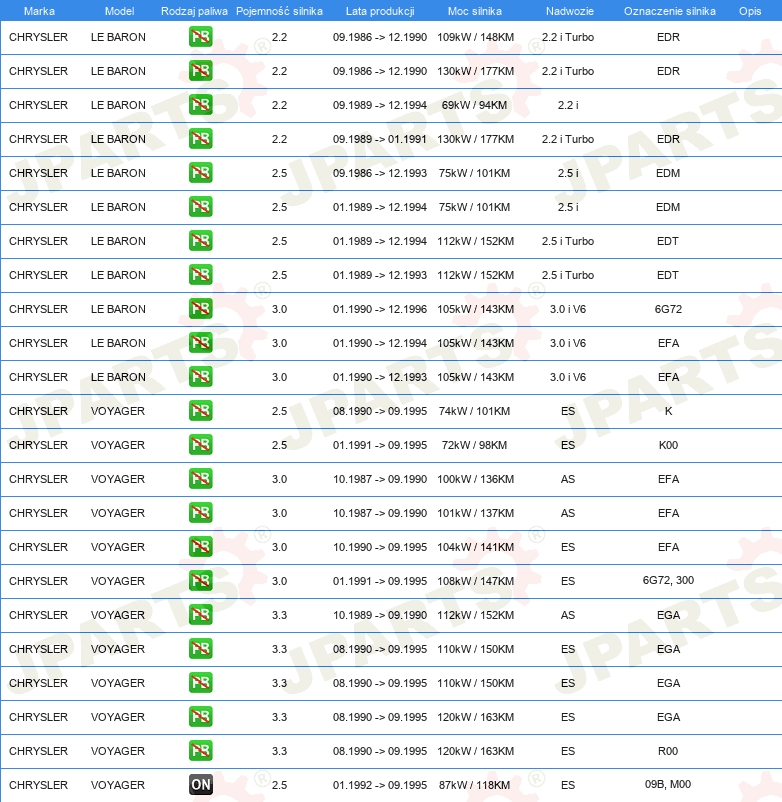Click the Nadwozie column header
782x802 pixels.
[568, 11]
